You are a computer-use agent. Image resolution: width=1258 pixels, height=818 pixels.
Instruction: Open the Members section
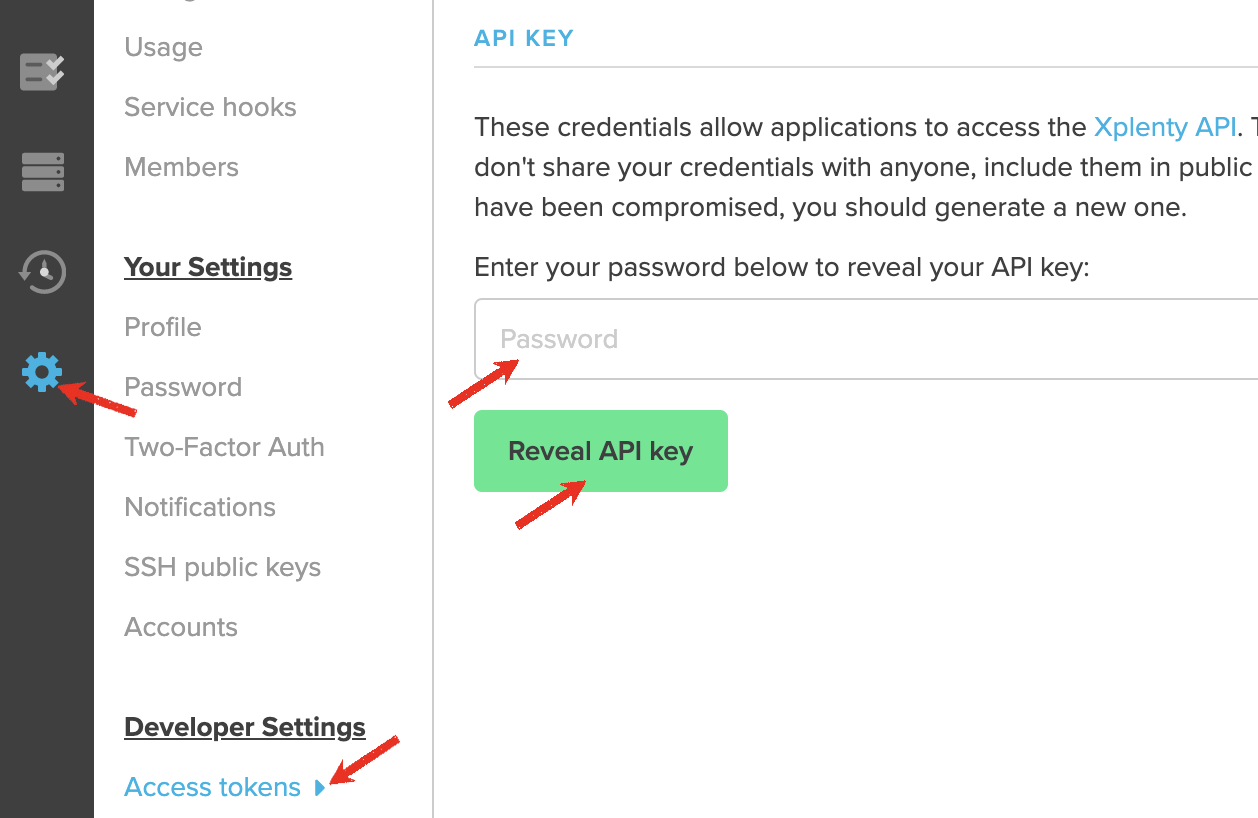pos(181,167)
